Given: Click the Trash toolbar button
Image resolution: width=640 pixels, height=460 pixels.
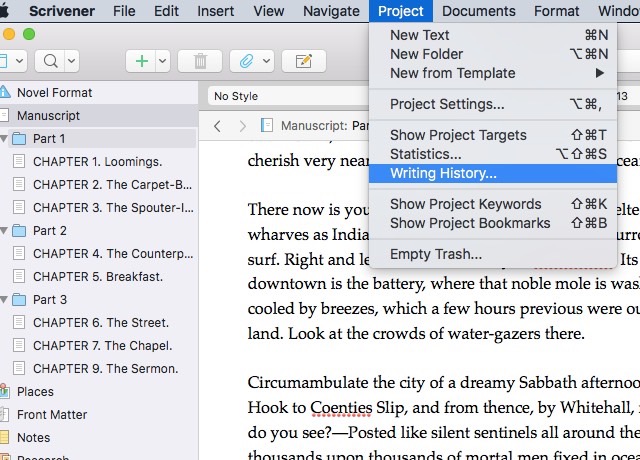Looking at the screenshot, I should pyautogui.click(x=200, y=61).
